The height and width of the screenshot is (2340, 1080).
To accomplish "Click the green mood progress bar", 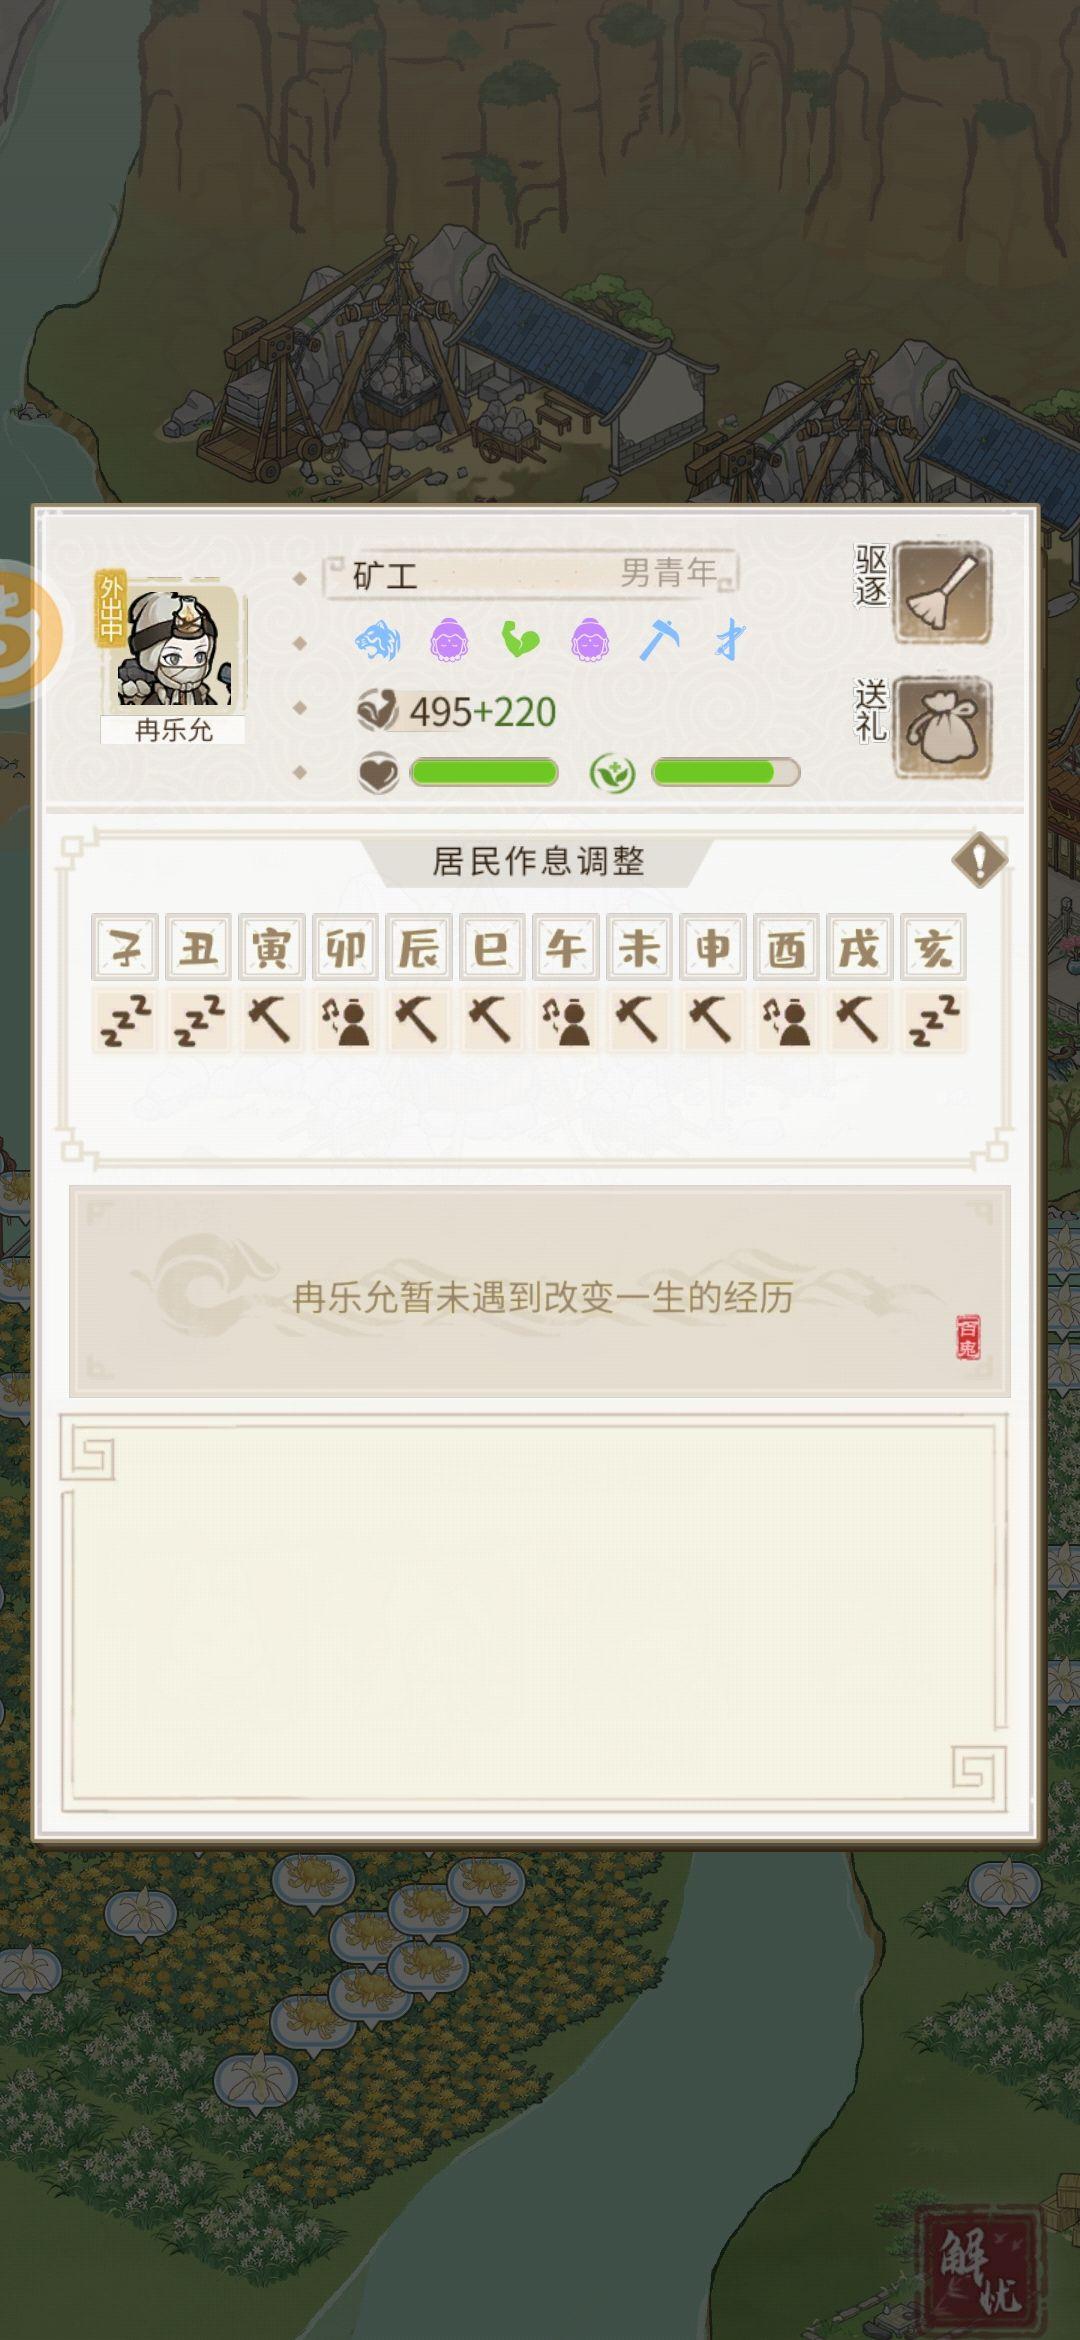I will (725, 772).
